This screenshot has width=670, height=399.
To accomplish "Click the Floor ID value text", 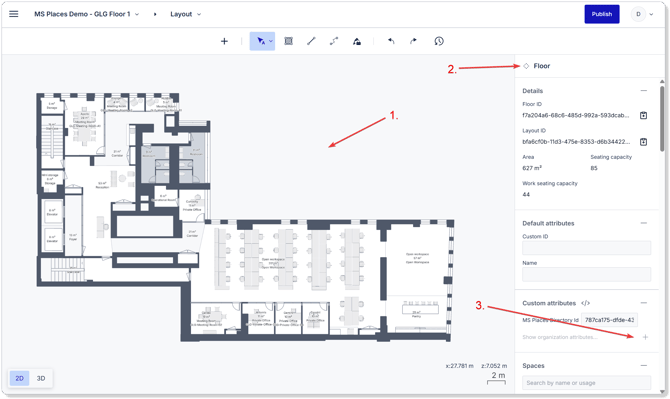I will tap(576, 115).
